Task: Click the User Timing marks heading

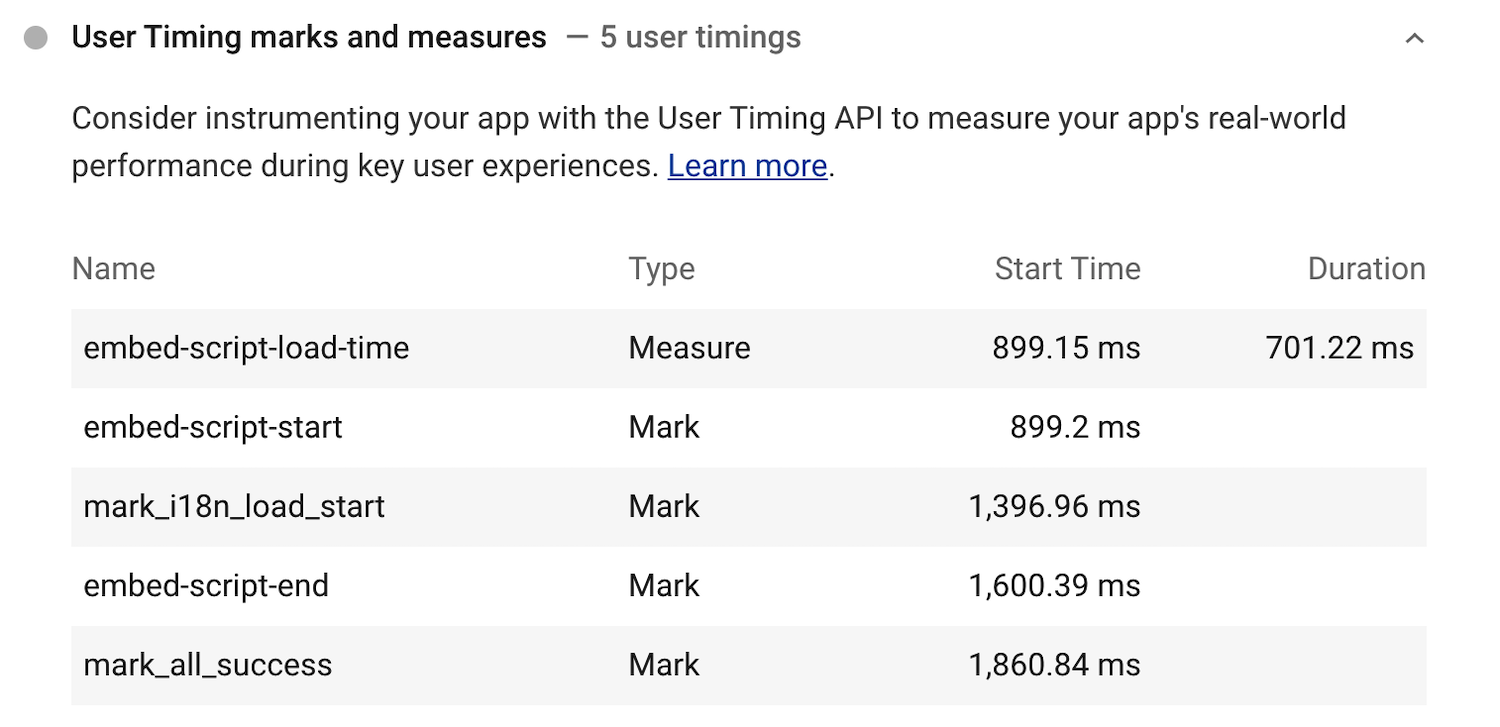Action: [x=307, y=36]
